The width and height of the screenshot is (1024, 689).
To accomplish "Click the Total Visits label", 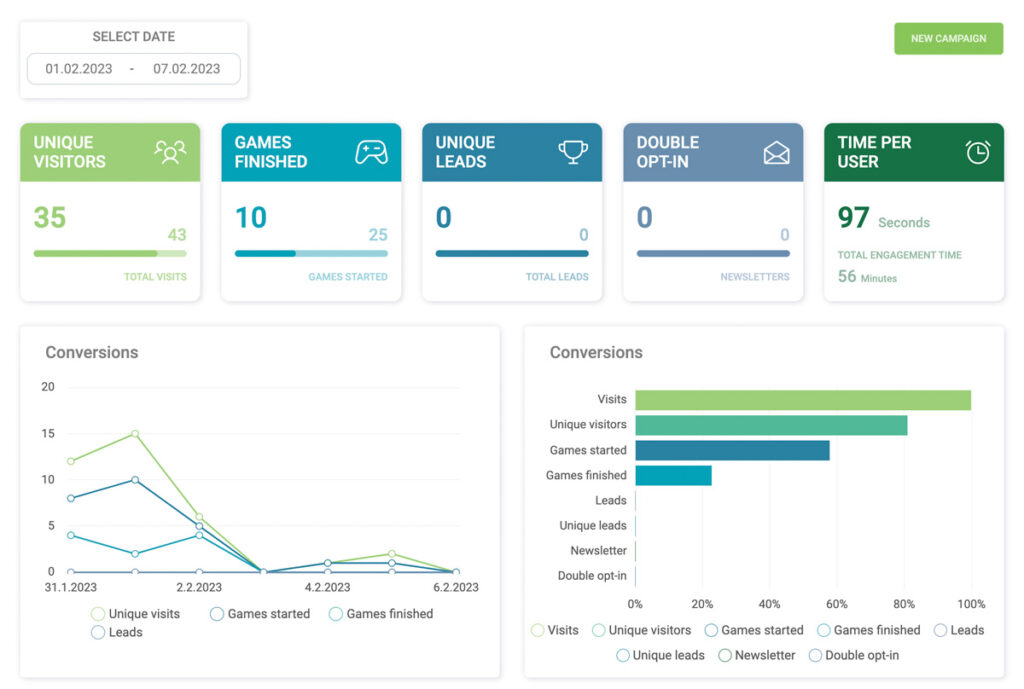I will (155, 277).
